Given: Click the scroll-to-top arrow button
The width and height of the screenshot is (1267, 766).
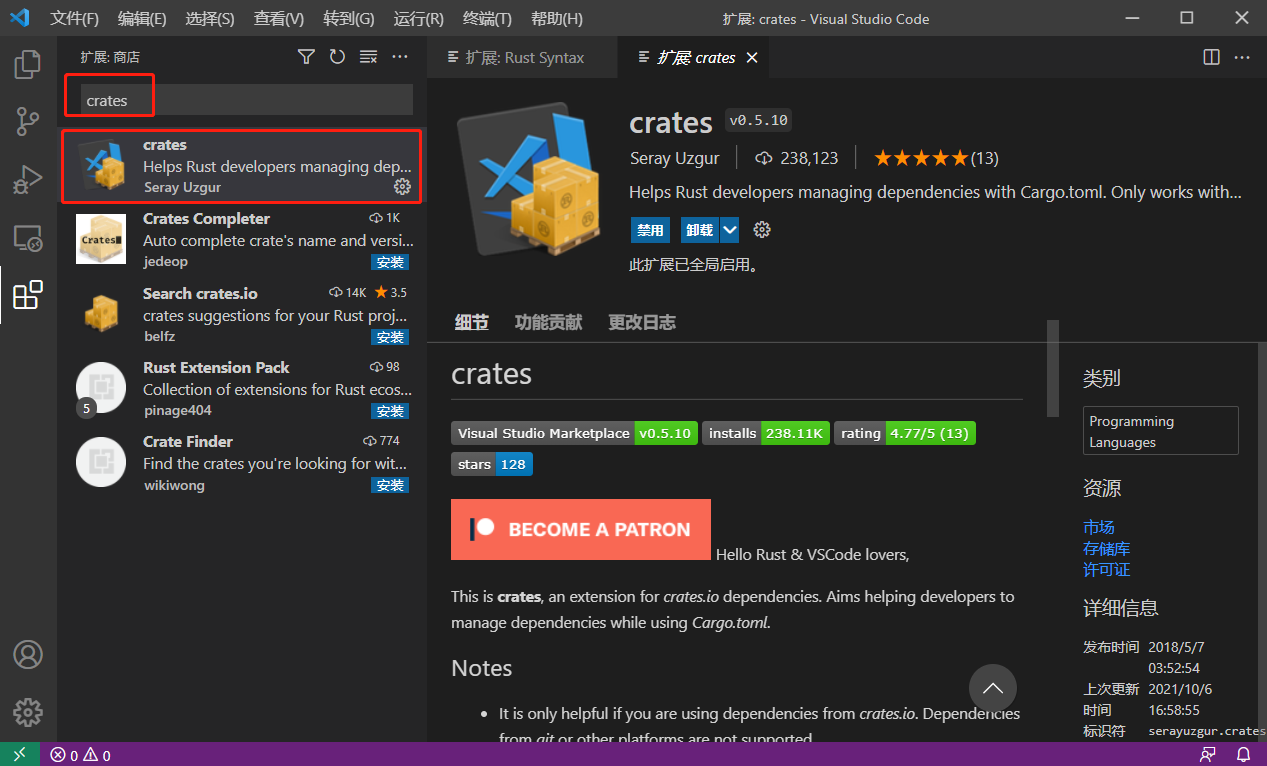Looking at the screenshot, I should coord(993,688).
